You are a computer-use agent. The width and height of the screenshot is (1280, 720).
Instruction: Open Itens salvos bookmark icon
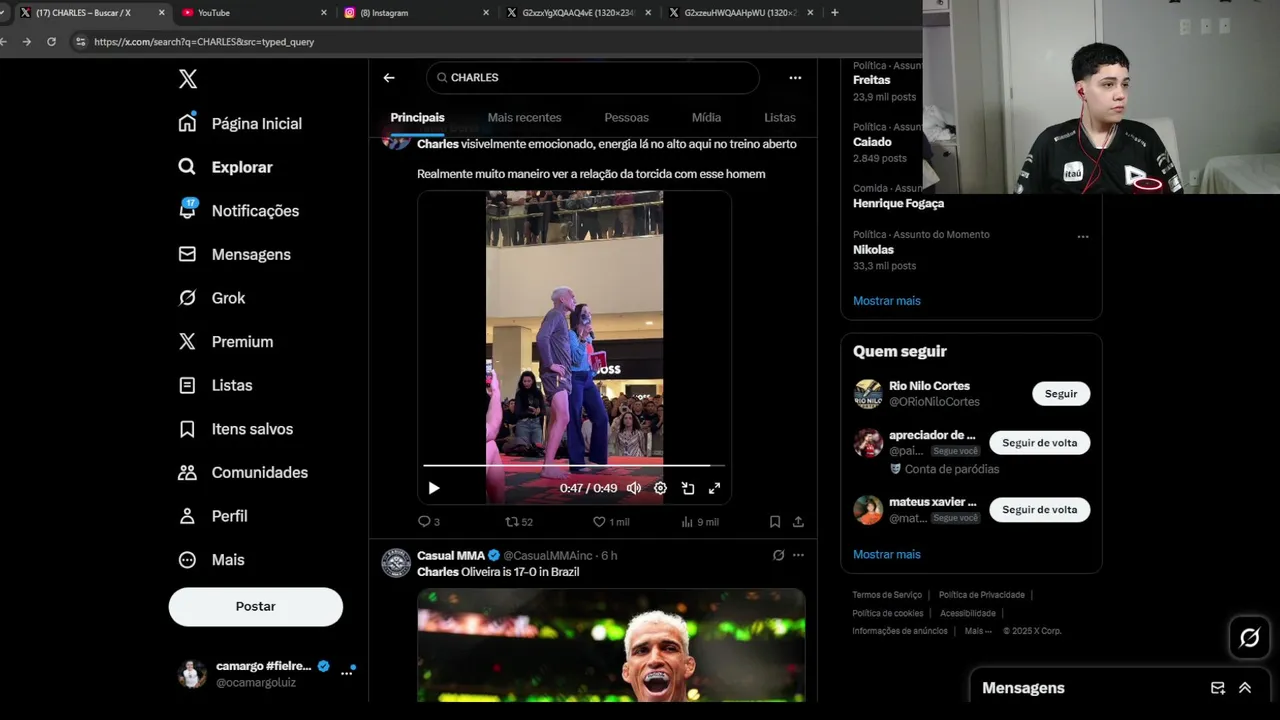click(x=187, y=429)
